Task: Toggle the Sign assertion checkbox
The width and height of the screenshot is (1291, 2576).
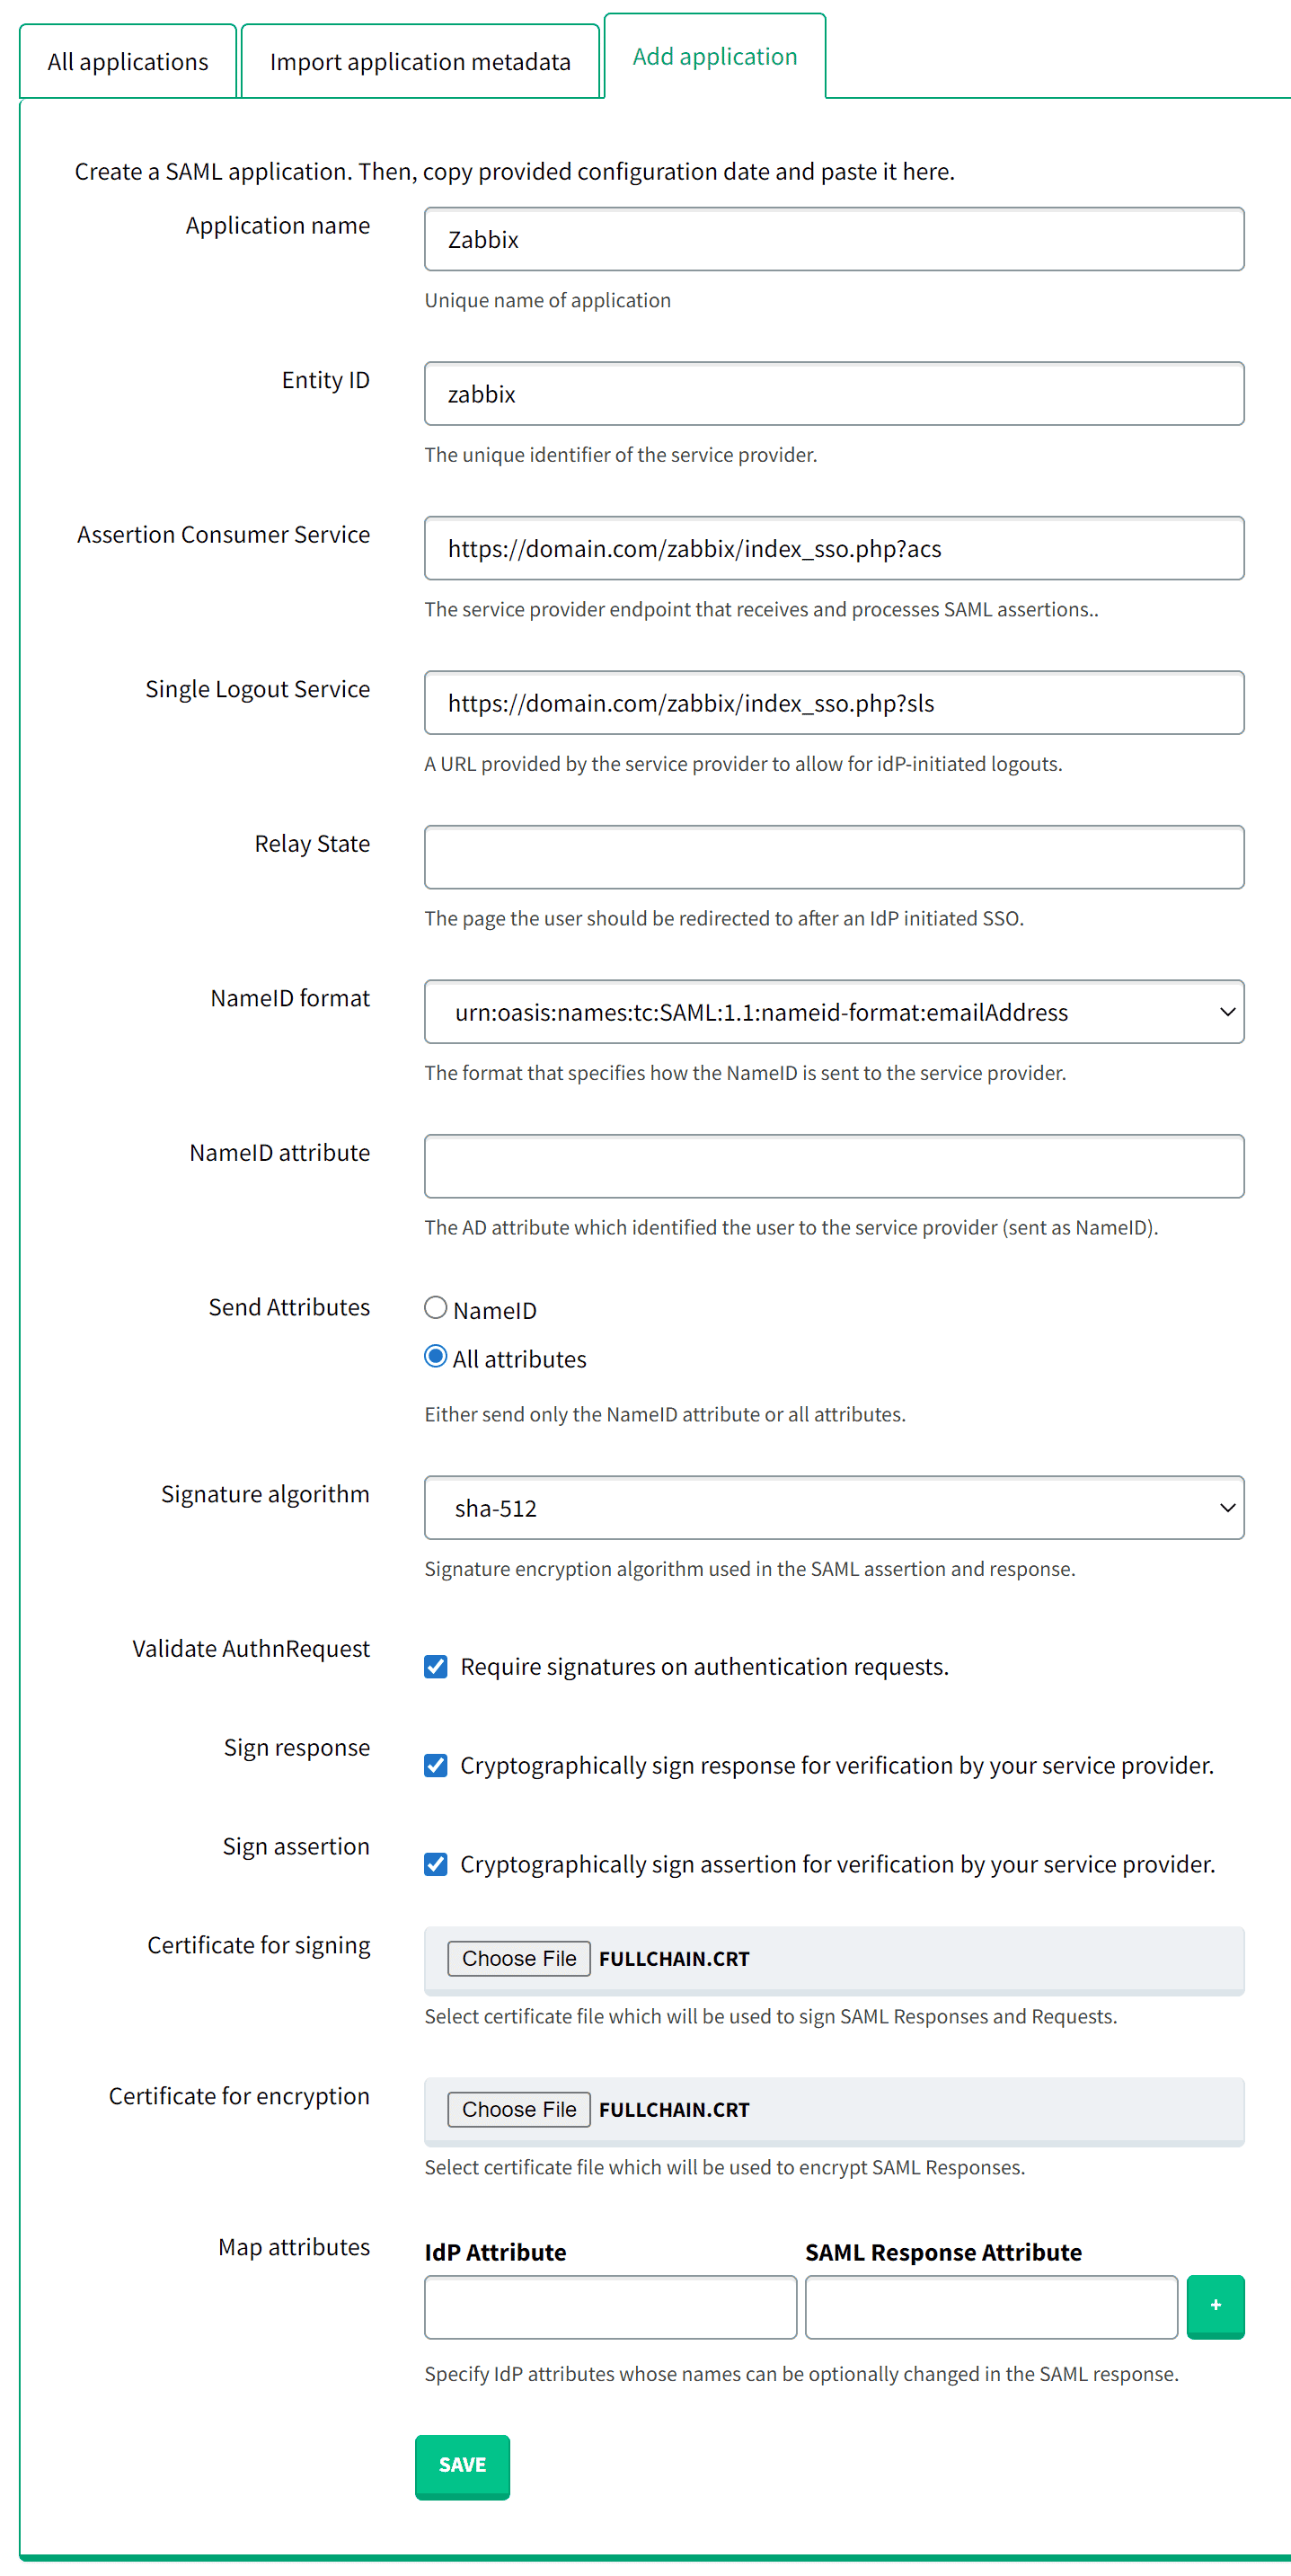Action: [x=435, y=1864]
